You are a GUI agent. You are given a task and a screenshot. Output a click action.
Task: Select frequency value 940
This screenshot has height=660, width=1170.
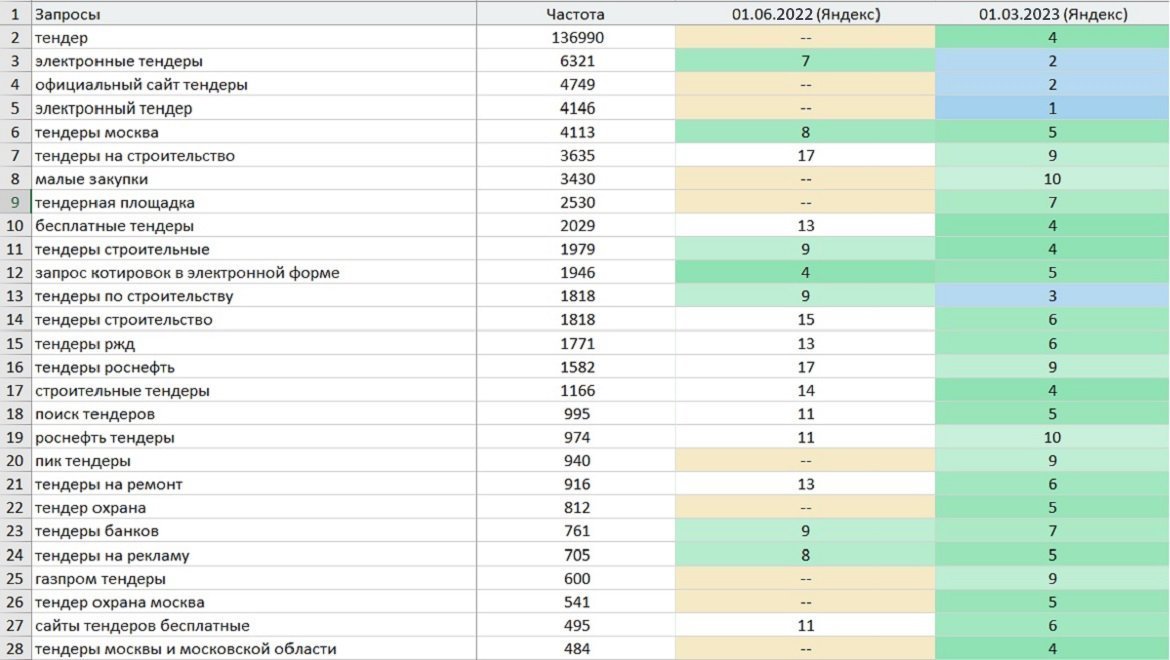pos(577,461)
